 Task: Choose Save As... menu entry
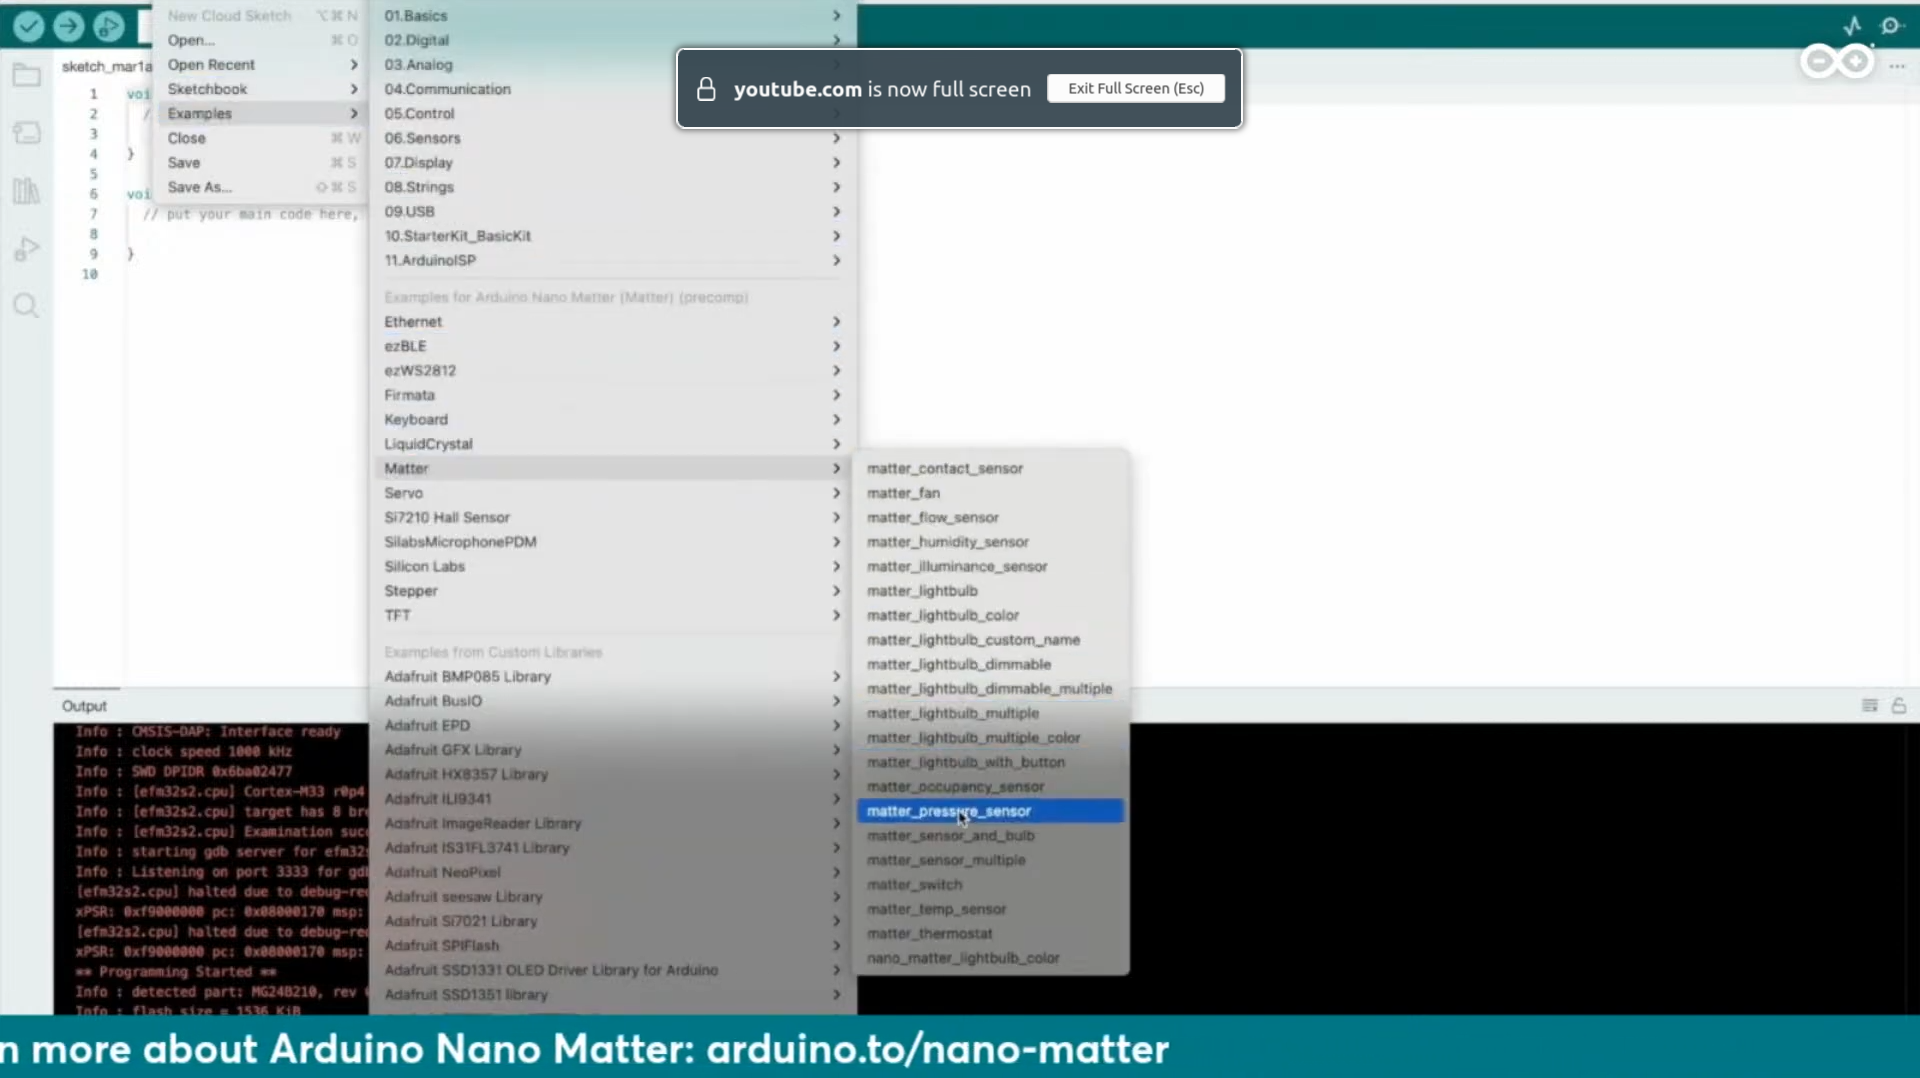(x=260, y=187)
